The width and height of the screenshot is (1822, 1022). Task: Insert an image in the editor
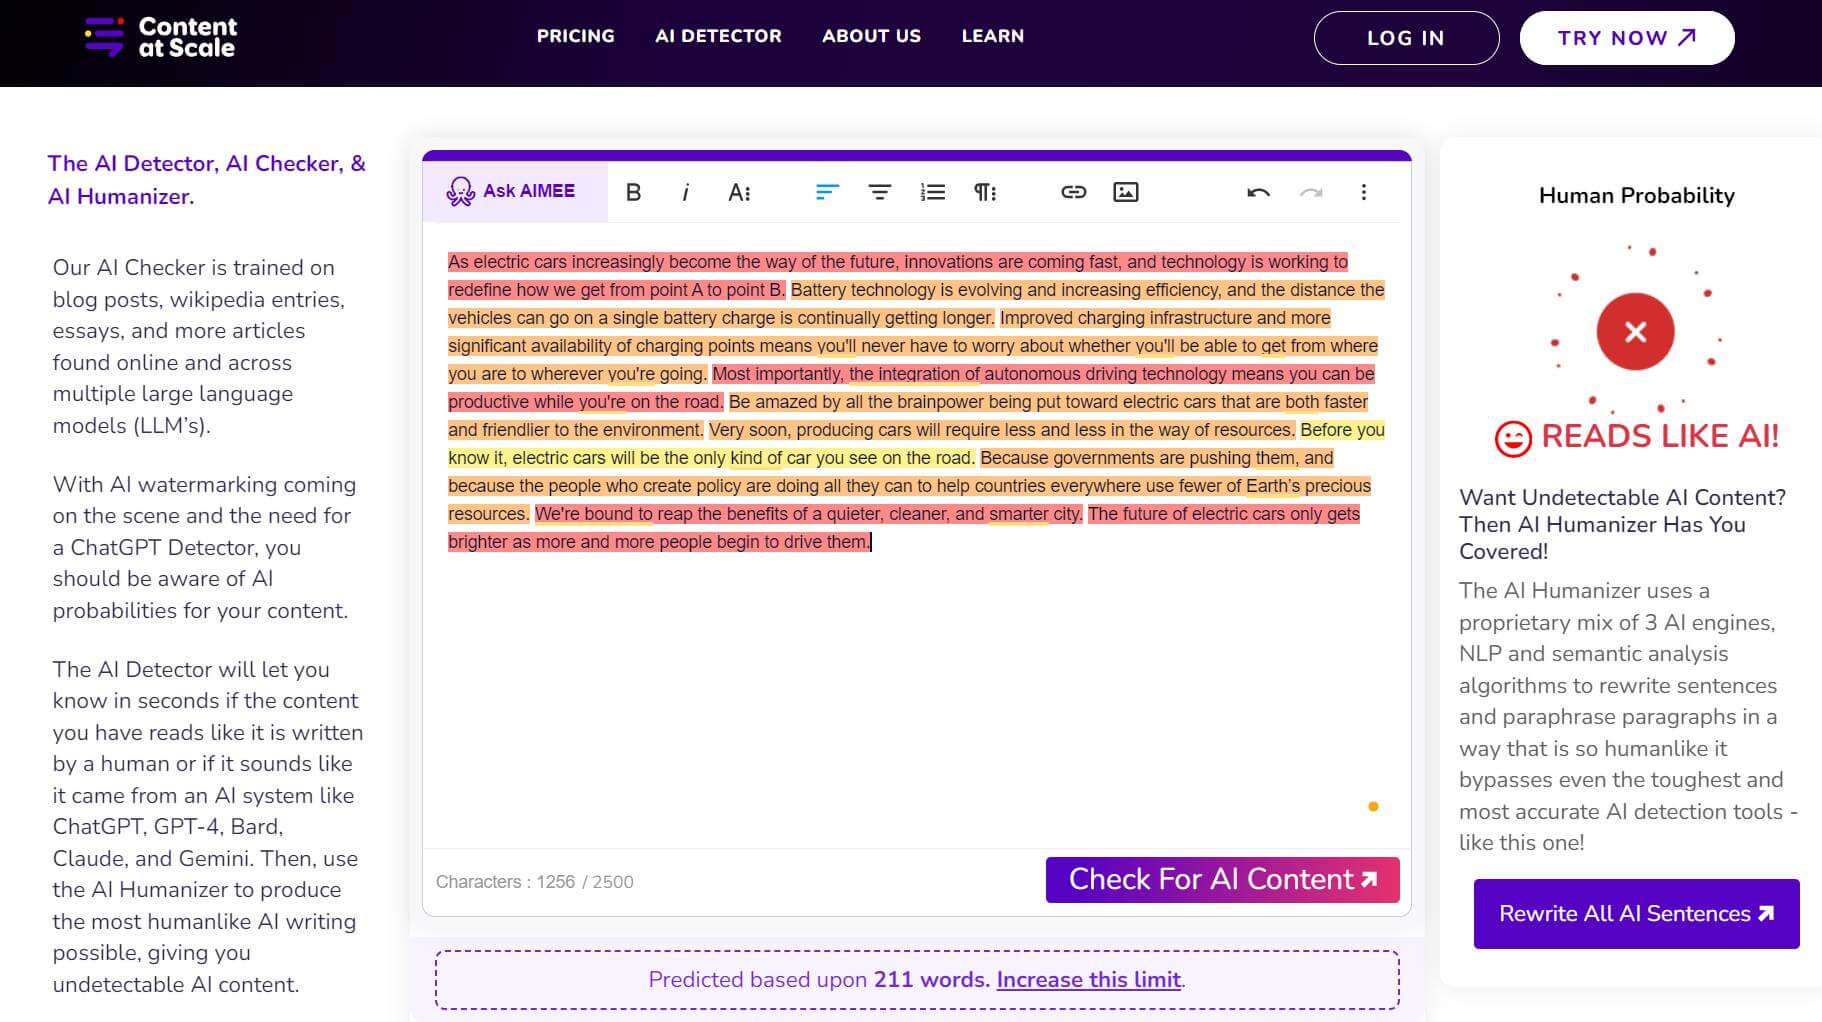click(1126, 192)
